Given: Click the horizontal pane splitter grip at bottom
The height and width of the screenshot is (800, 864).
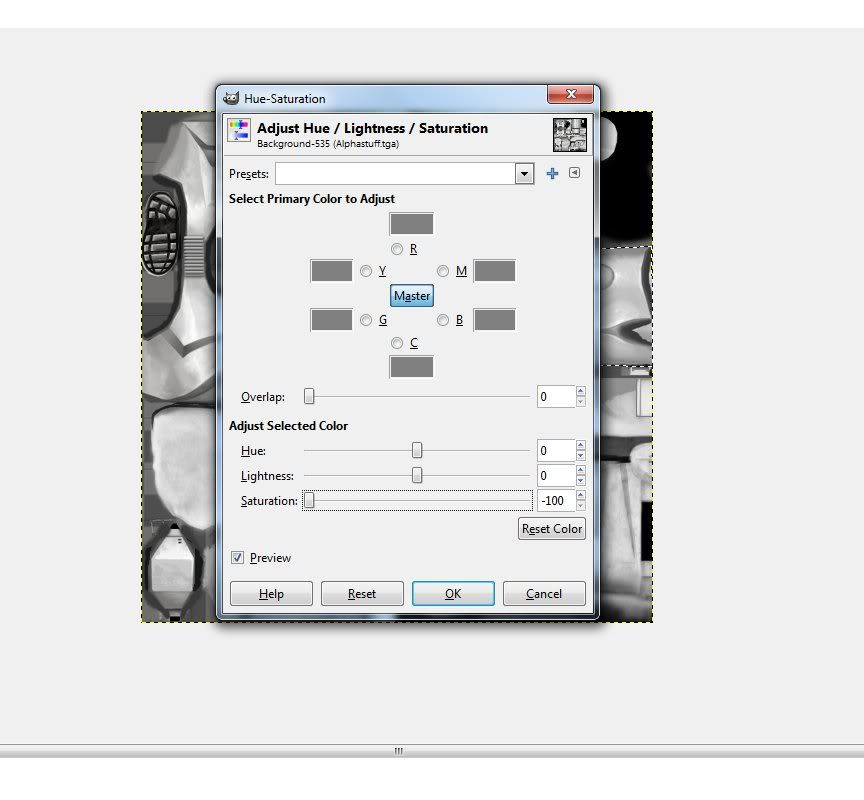Looking at the screenshot, I should 399,751.
